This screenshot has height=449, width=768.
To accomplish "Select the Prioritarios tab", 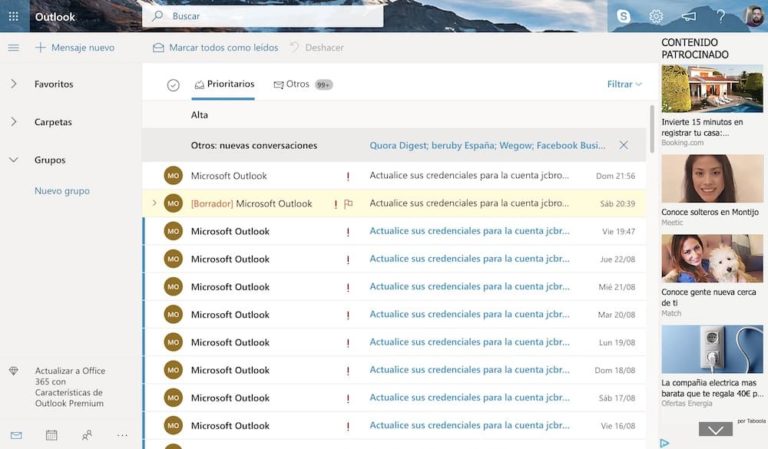I will 225,85.
